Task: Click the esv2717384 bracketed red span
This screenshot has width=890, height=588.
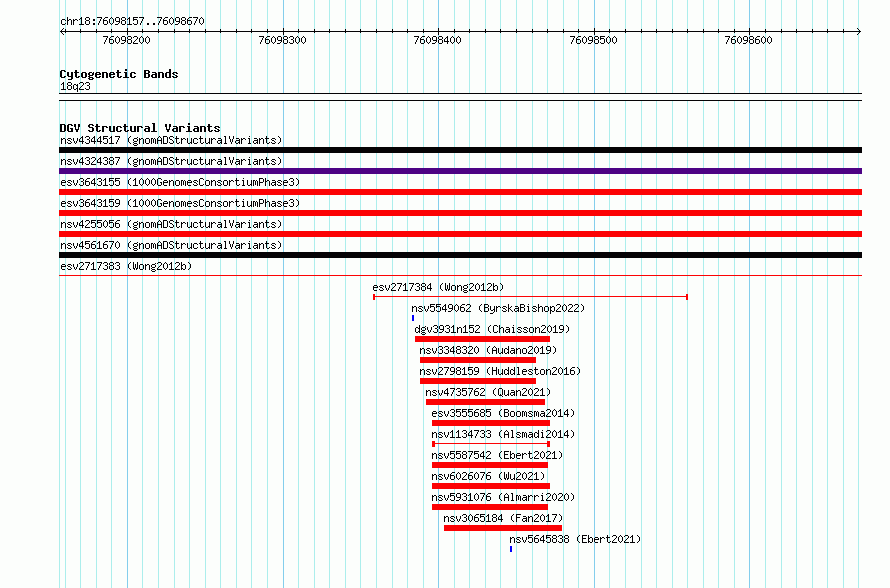Action: click(530, 297)
